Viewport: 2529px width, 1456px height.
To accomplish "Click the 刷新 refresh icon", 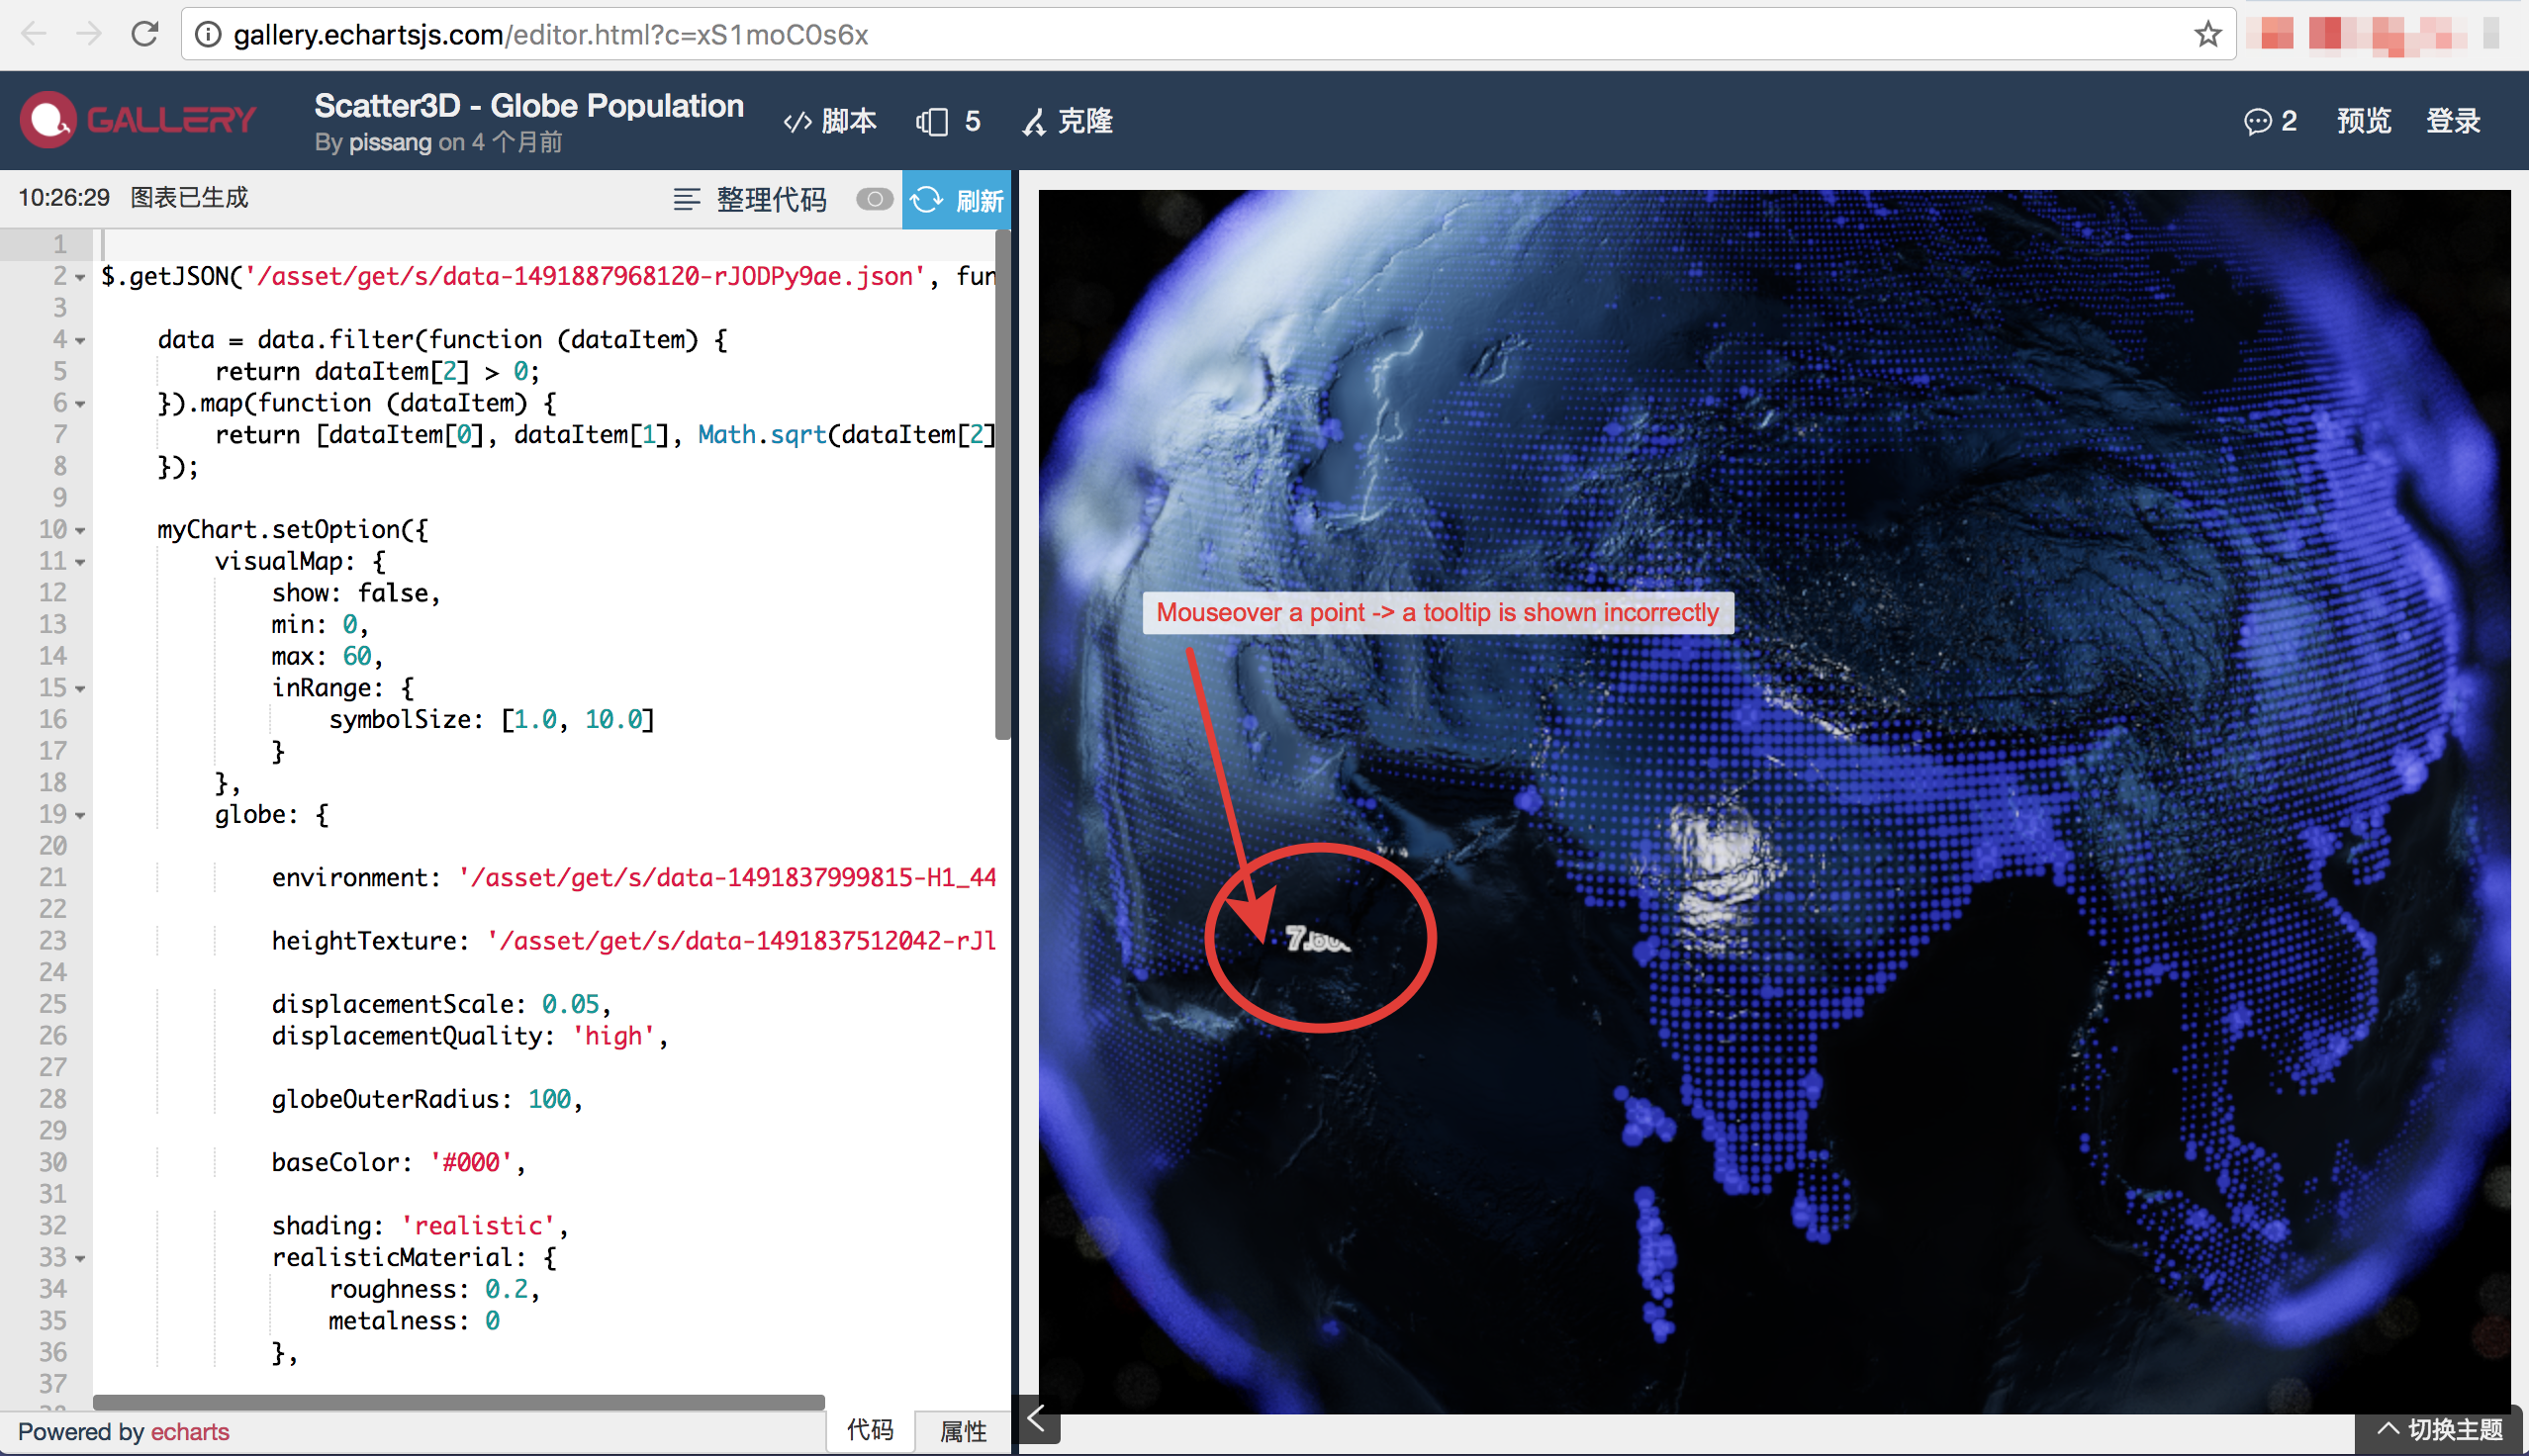I will click(928, 199).
